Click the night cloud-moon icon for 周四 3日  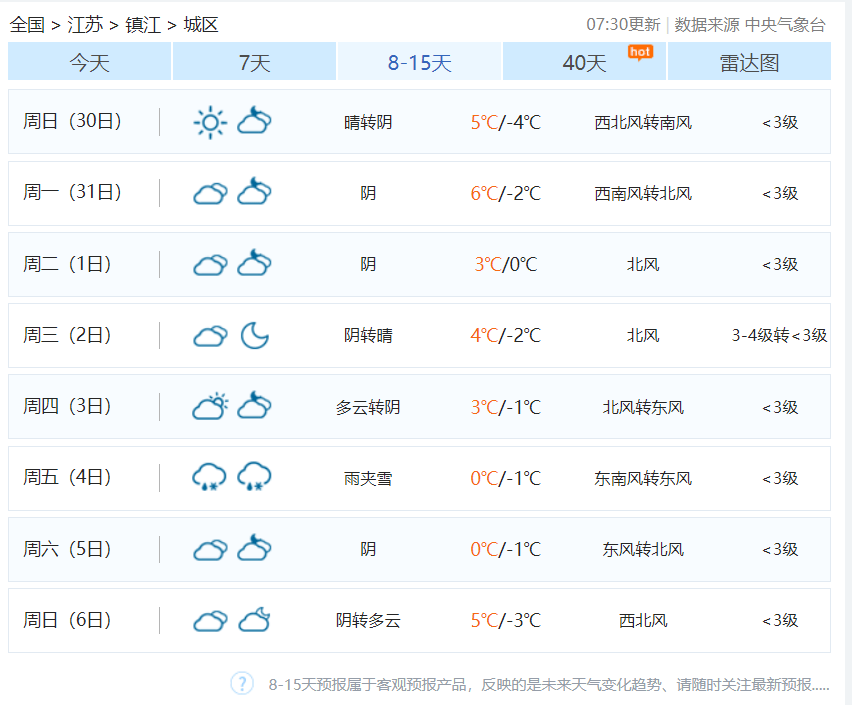(x=254, y=405)
